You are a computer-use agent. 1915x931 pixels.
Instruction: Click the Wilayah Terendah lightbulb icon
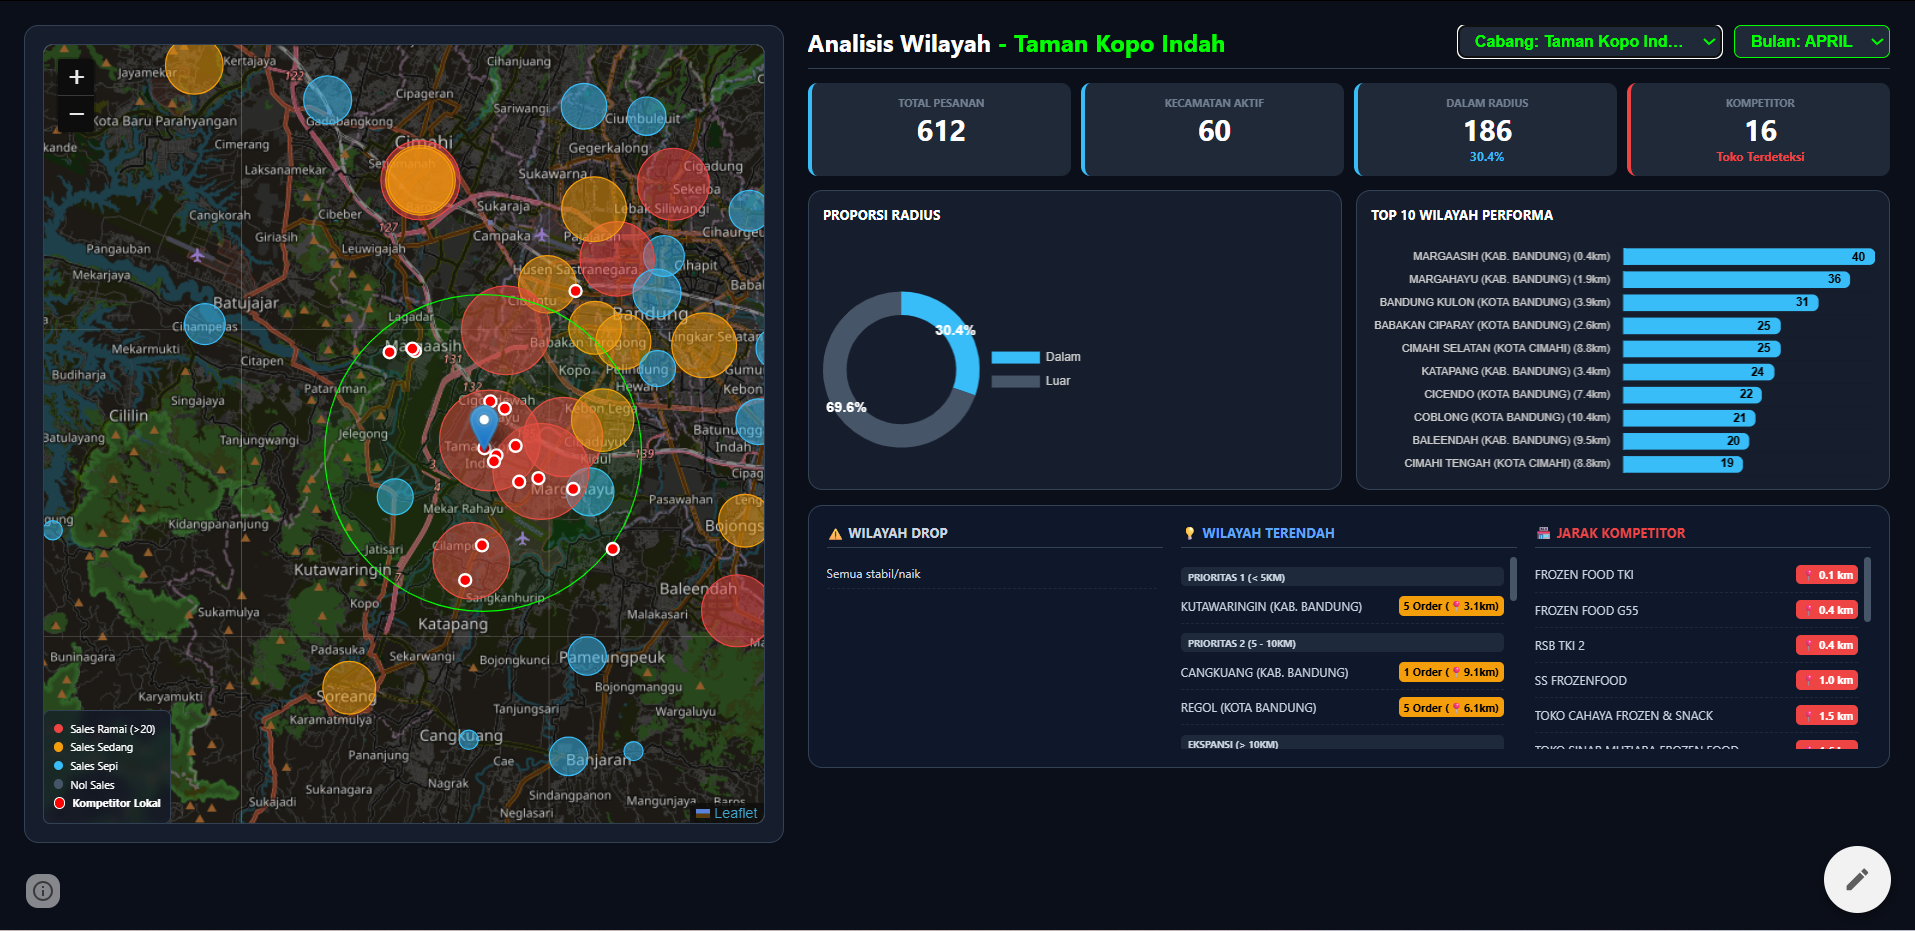[1189, 534]
